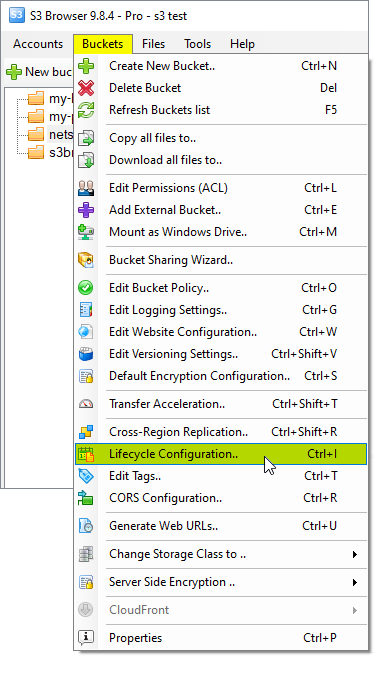Click the Mount as Windows Drive icon
The height and width of the screenshot is (675, 392).
(x=86, y=232)
